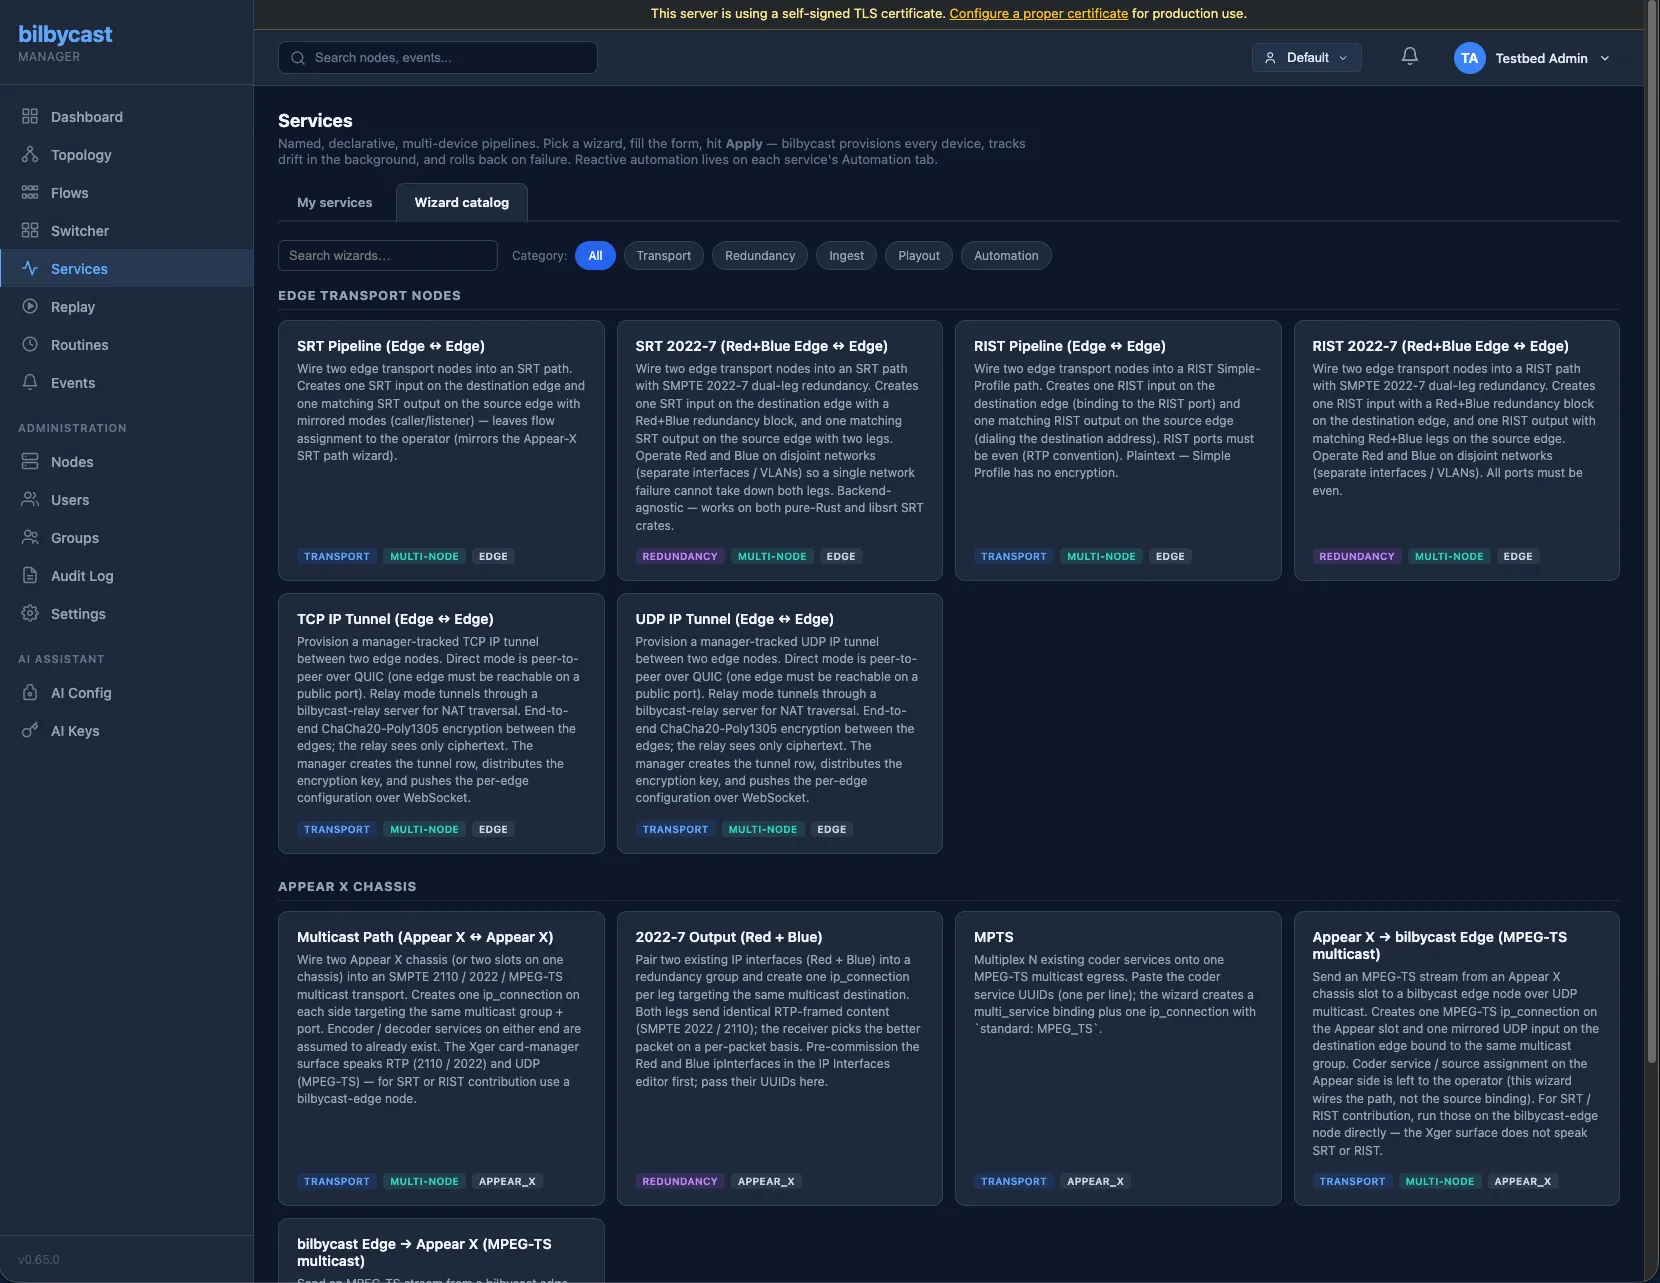
Task: Focus the Search wizards input
Action: pos(388,256)
